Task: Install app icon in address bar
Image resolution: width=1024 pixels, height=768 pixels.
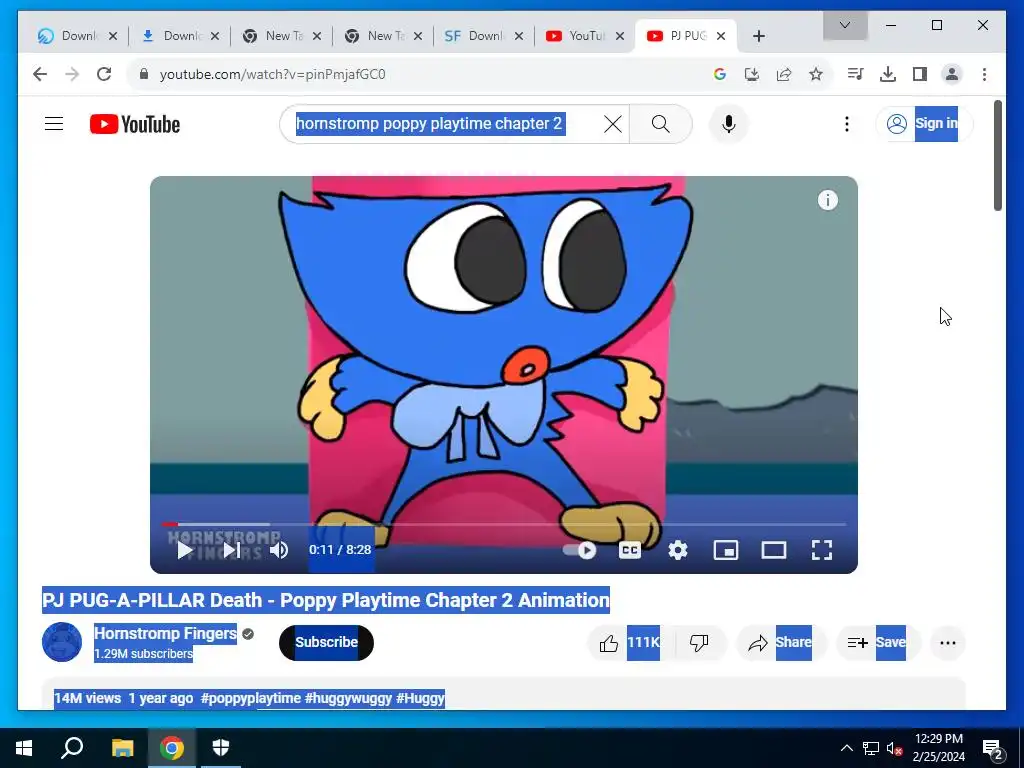Action: [752, 74]
